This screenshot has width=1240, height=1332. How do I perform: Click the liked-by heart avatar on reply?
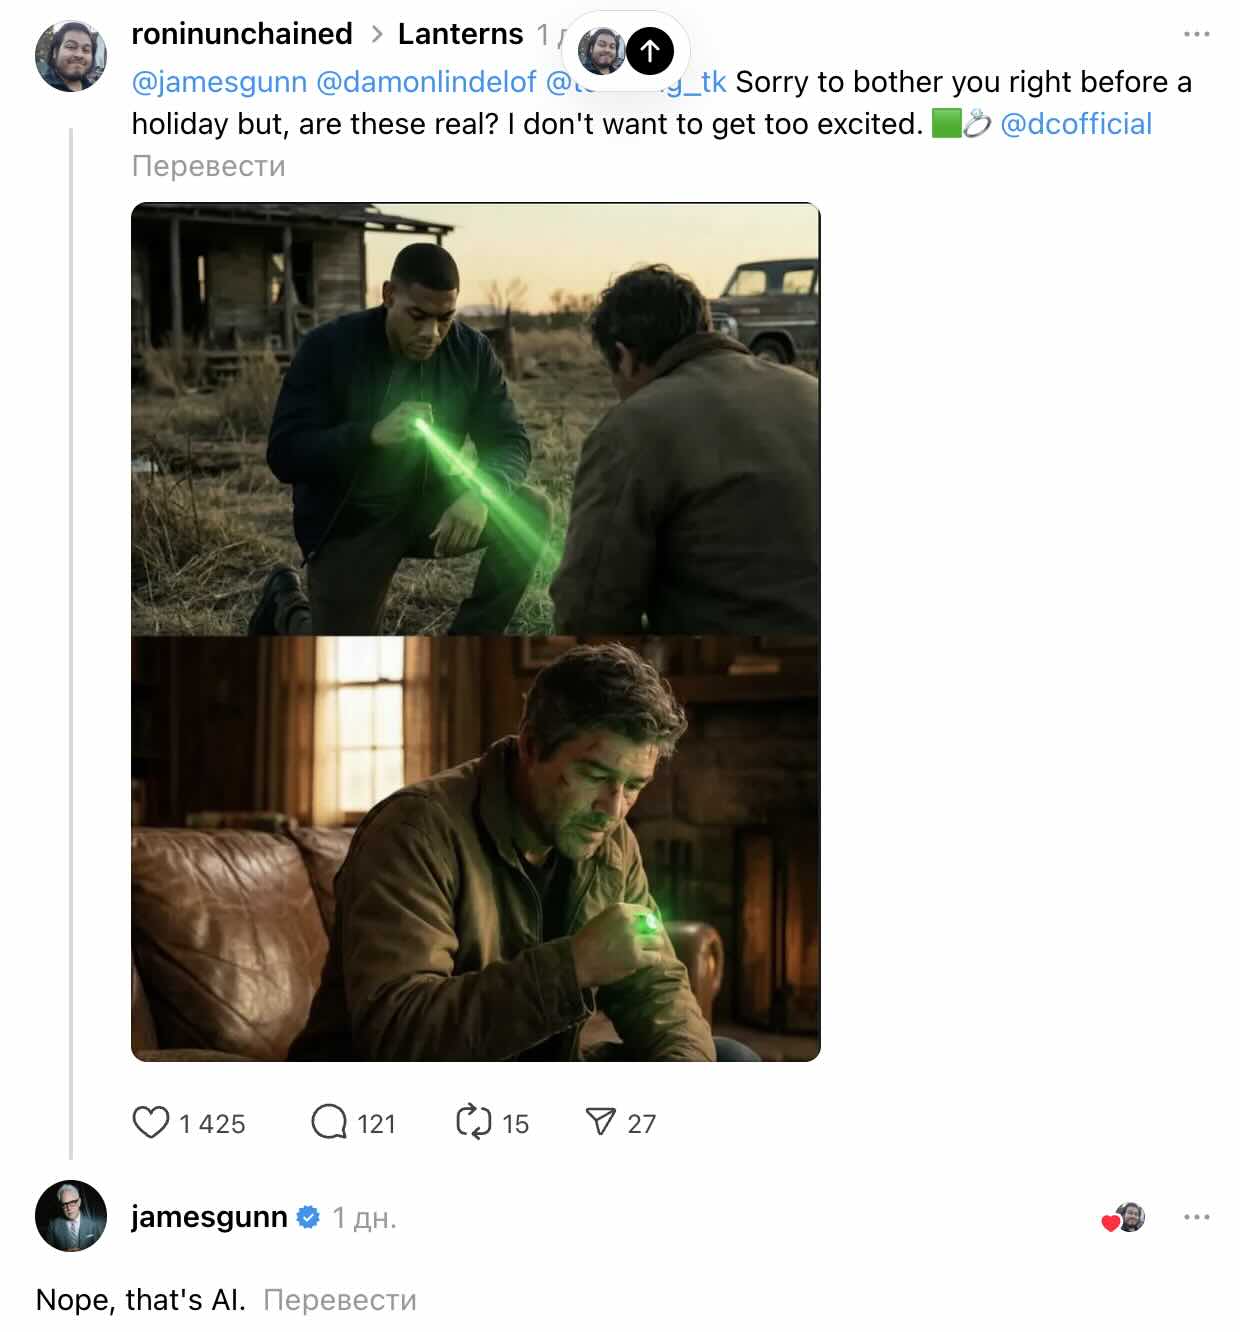(1124, 1218)
